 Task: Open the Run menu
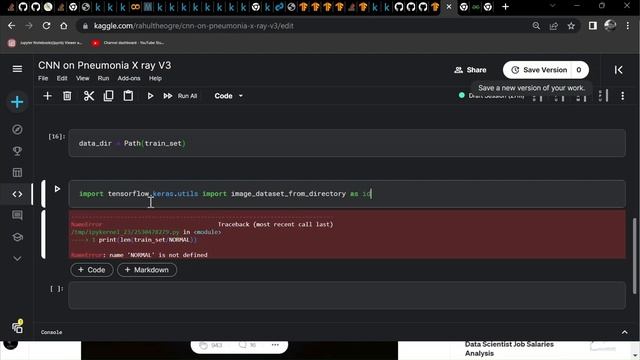103,78
